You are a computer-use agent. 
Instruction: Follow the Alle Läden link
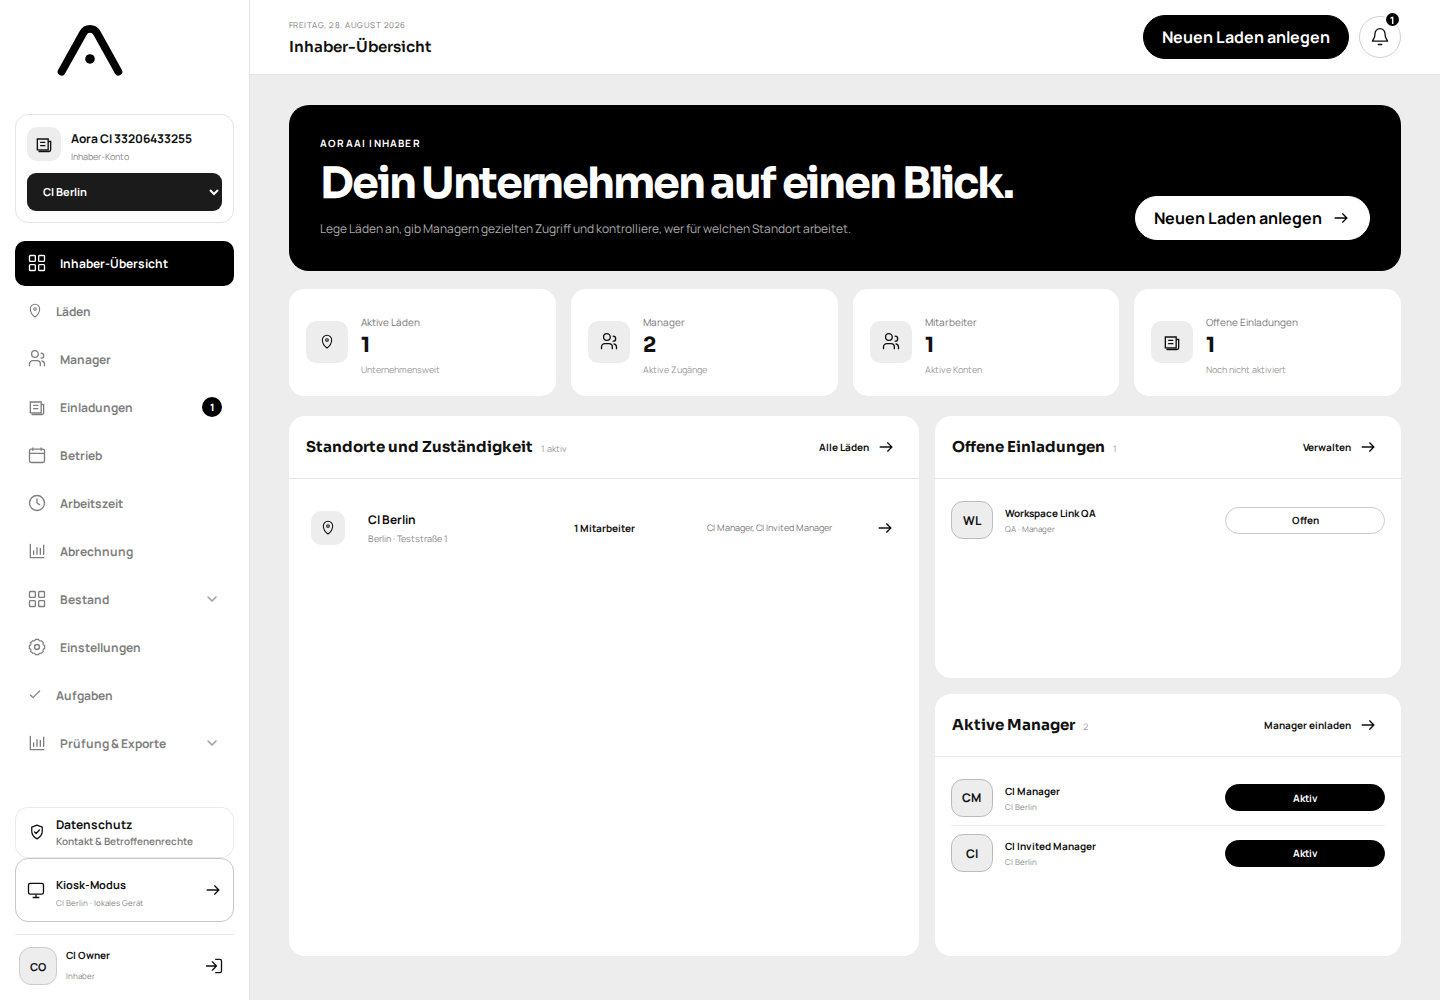(x=856, y=447)
